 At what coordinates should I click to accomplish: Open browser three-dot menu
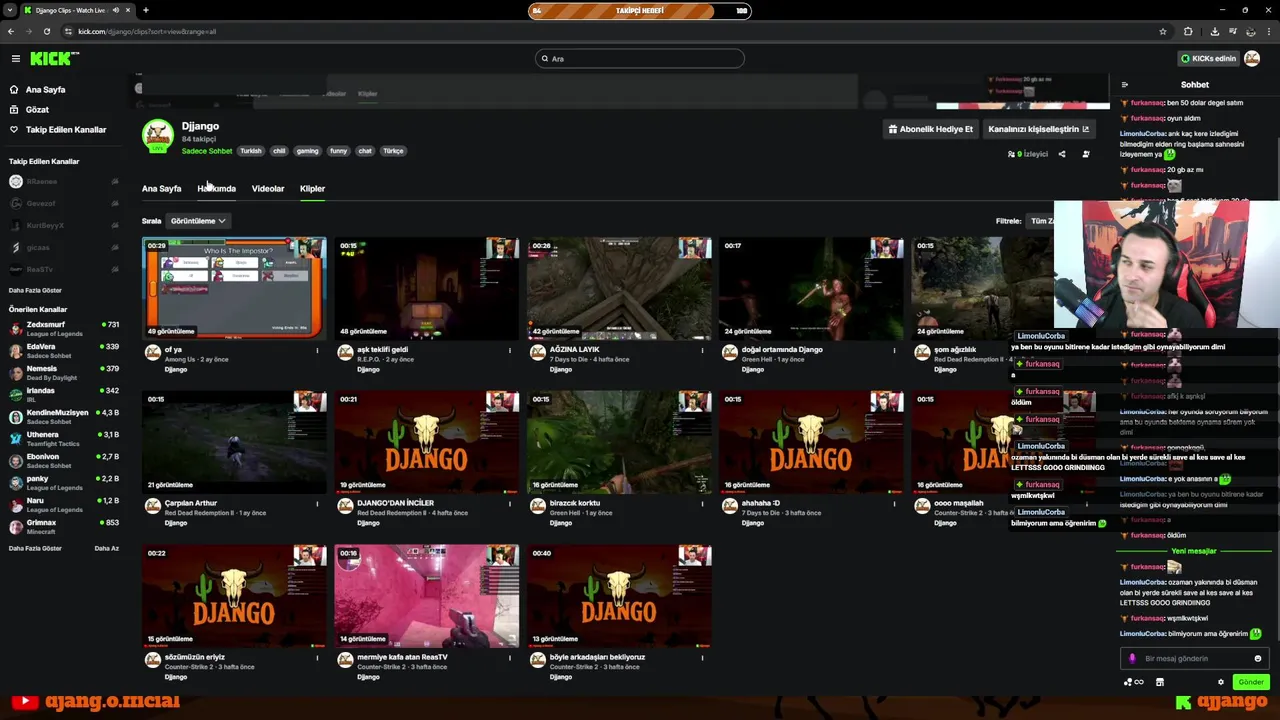tap(1267, 31)
